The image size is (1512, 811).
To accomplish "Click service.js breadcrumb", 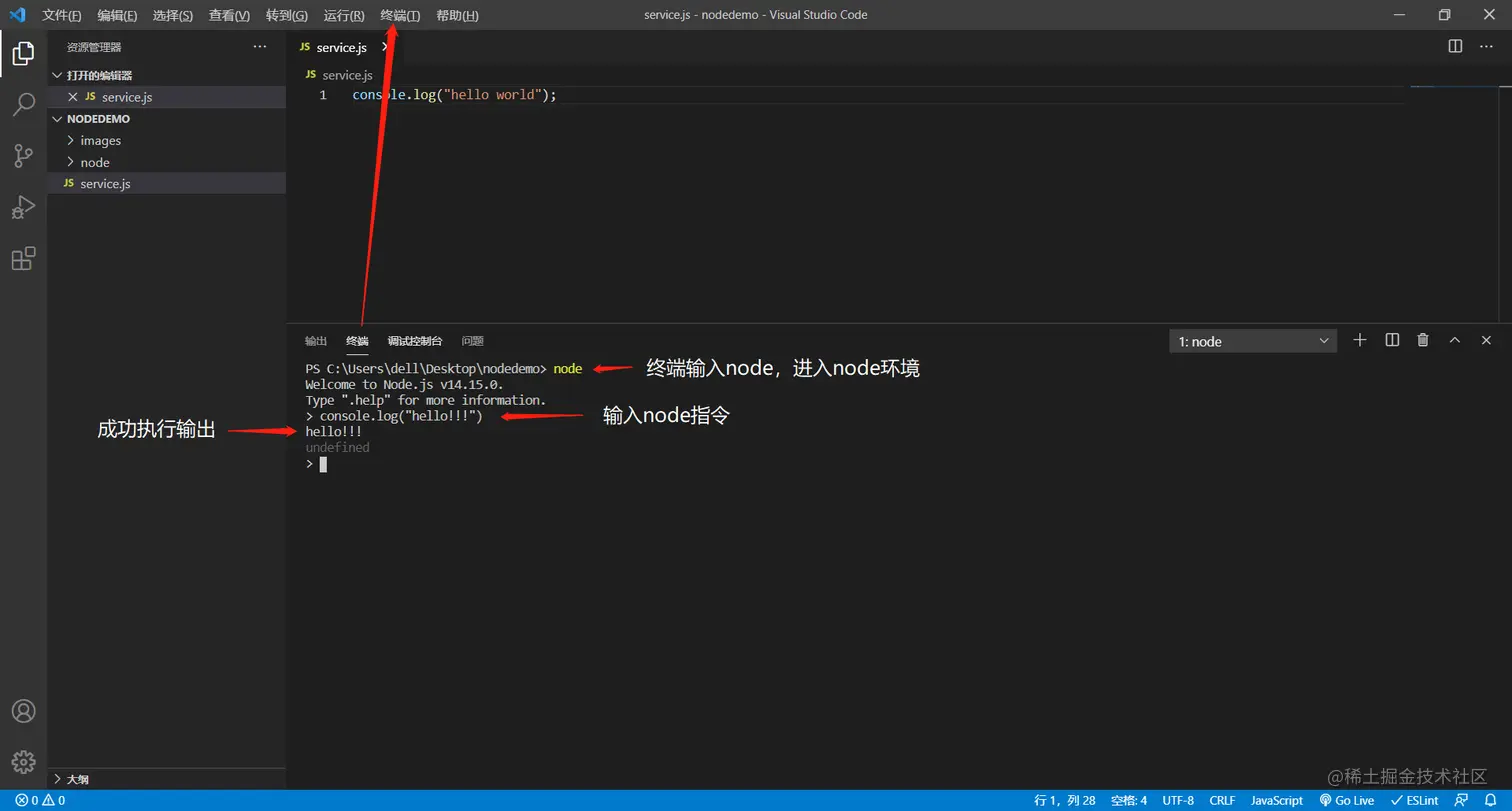I will [x=347, y=75].
